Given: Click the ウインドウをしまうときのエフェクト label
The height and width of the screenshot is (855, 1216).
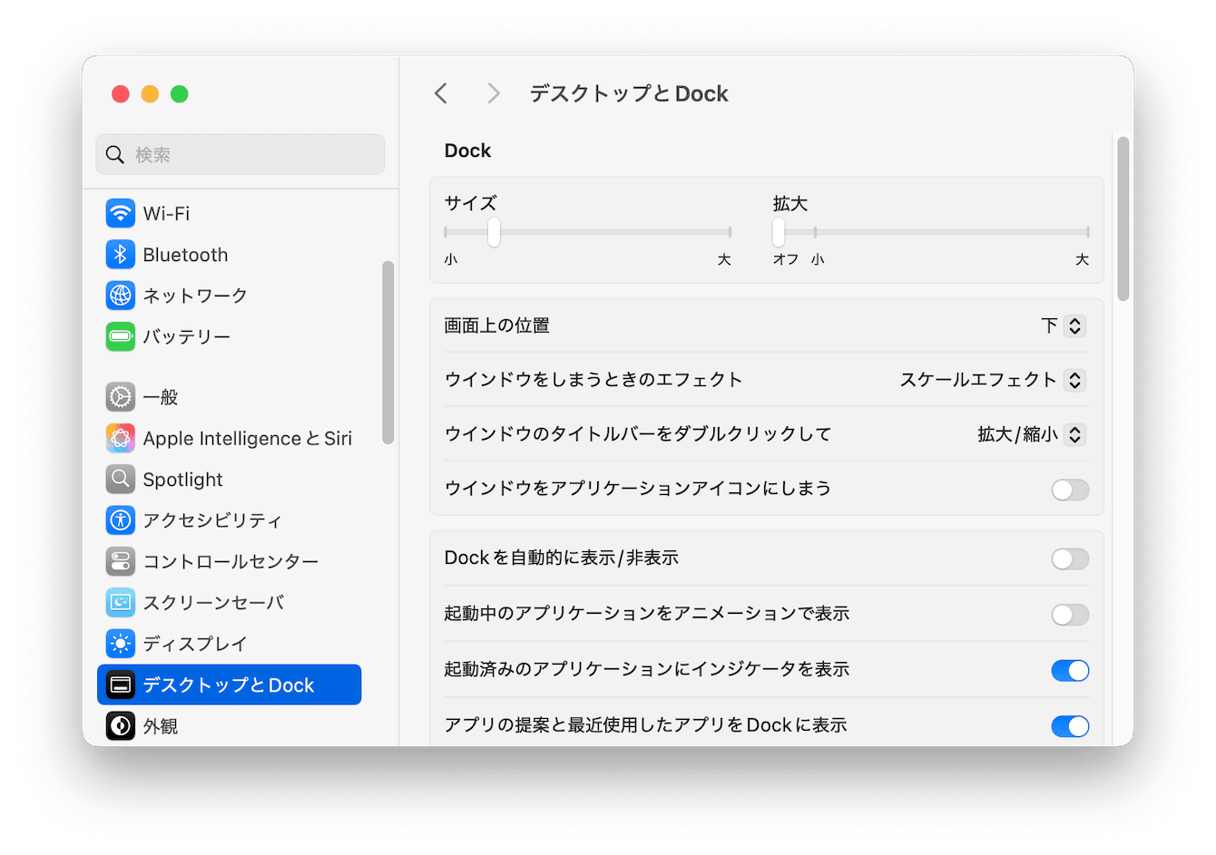Looking at the screenshot, I should (594, 380).
